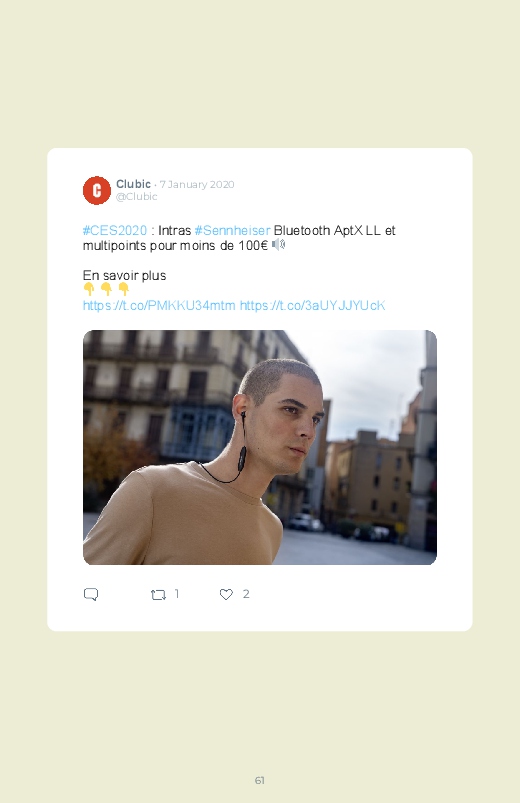Click the Clubic account name
Screen dimensions: 520x803
tap(133, 184)
